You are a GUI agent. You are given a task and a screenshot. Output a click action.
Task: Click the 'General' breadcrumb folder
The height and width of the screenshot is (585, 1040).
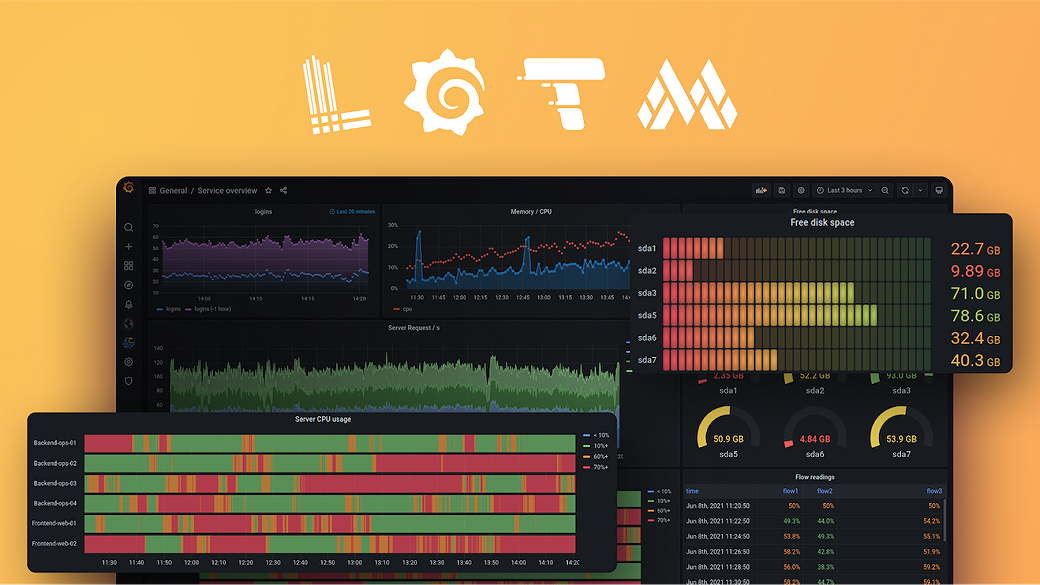pyautogui.click(x=172, y=191)
